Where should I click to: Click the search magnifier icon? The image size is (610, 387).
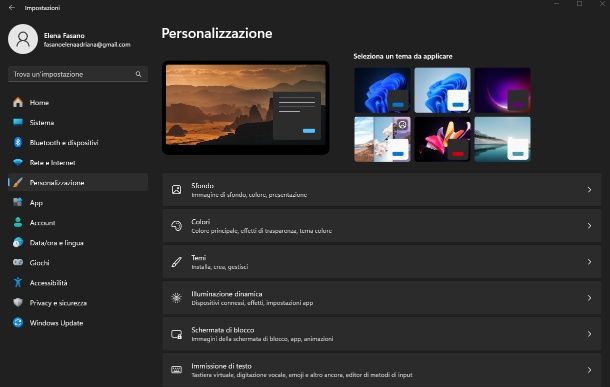(x=138, y=74)
